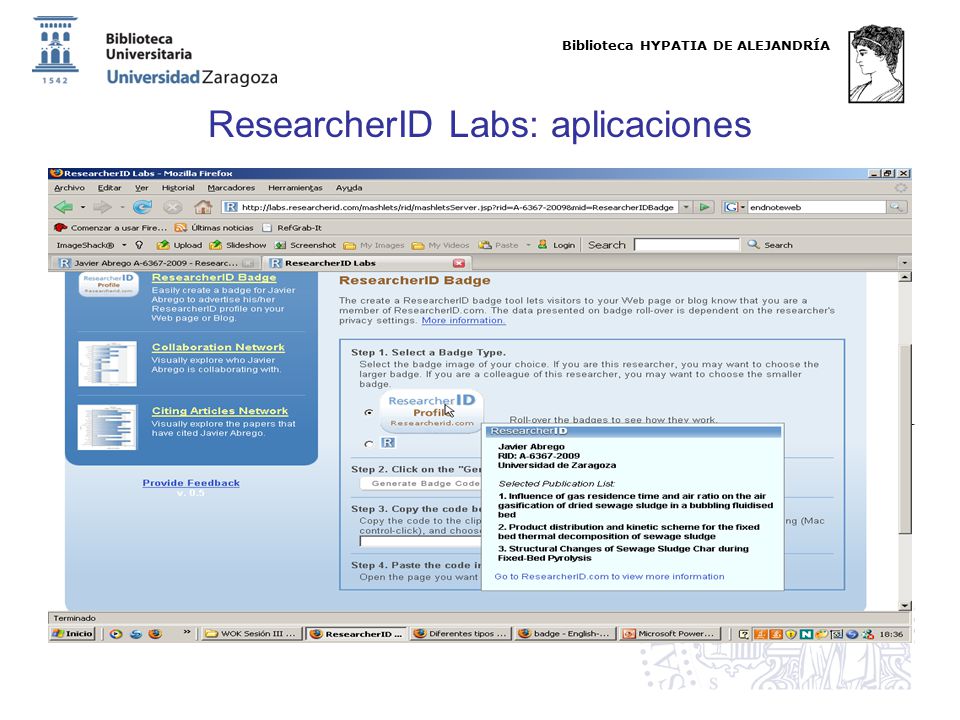Click the Provide Feedback link
Image resolution: width=960 pixels, height=720 pixels.
click(x=191, y=483)
